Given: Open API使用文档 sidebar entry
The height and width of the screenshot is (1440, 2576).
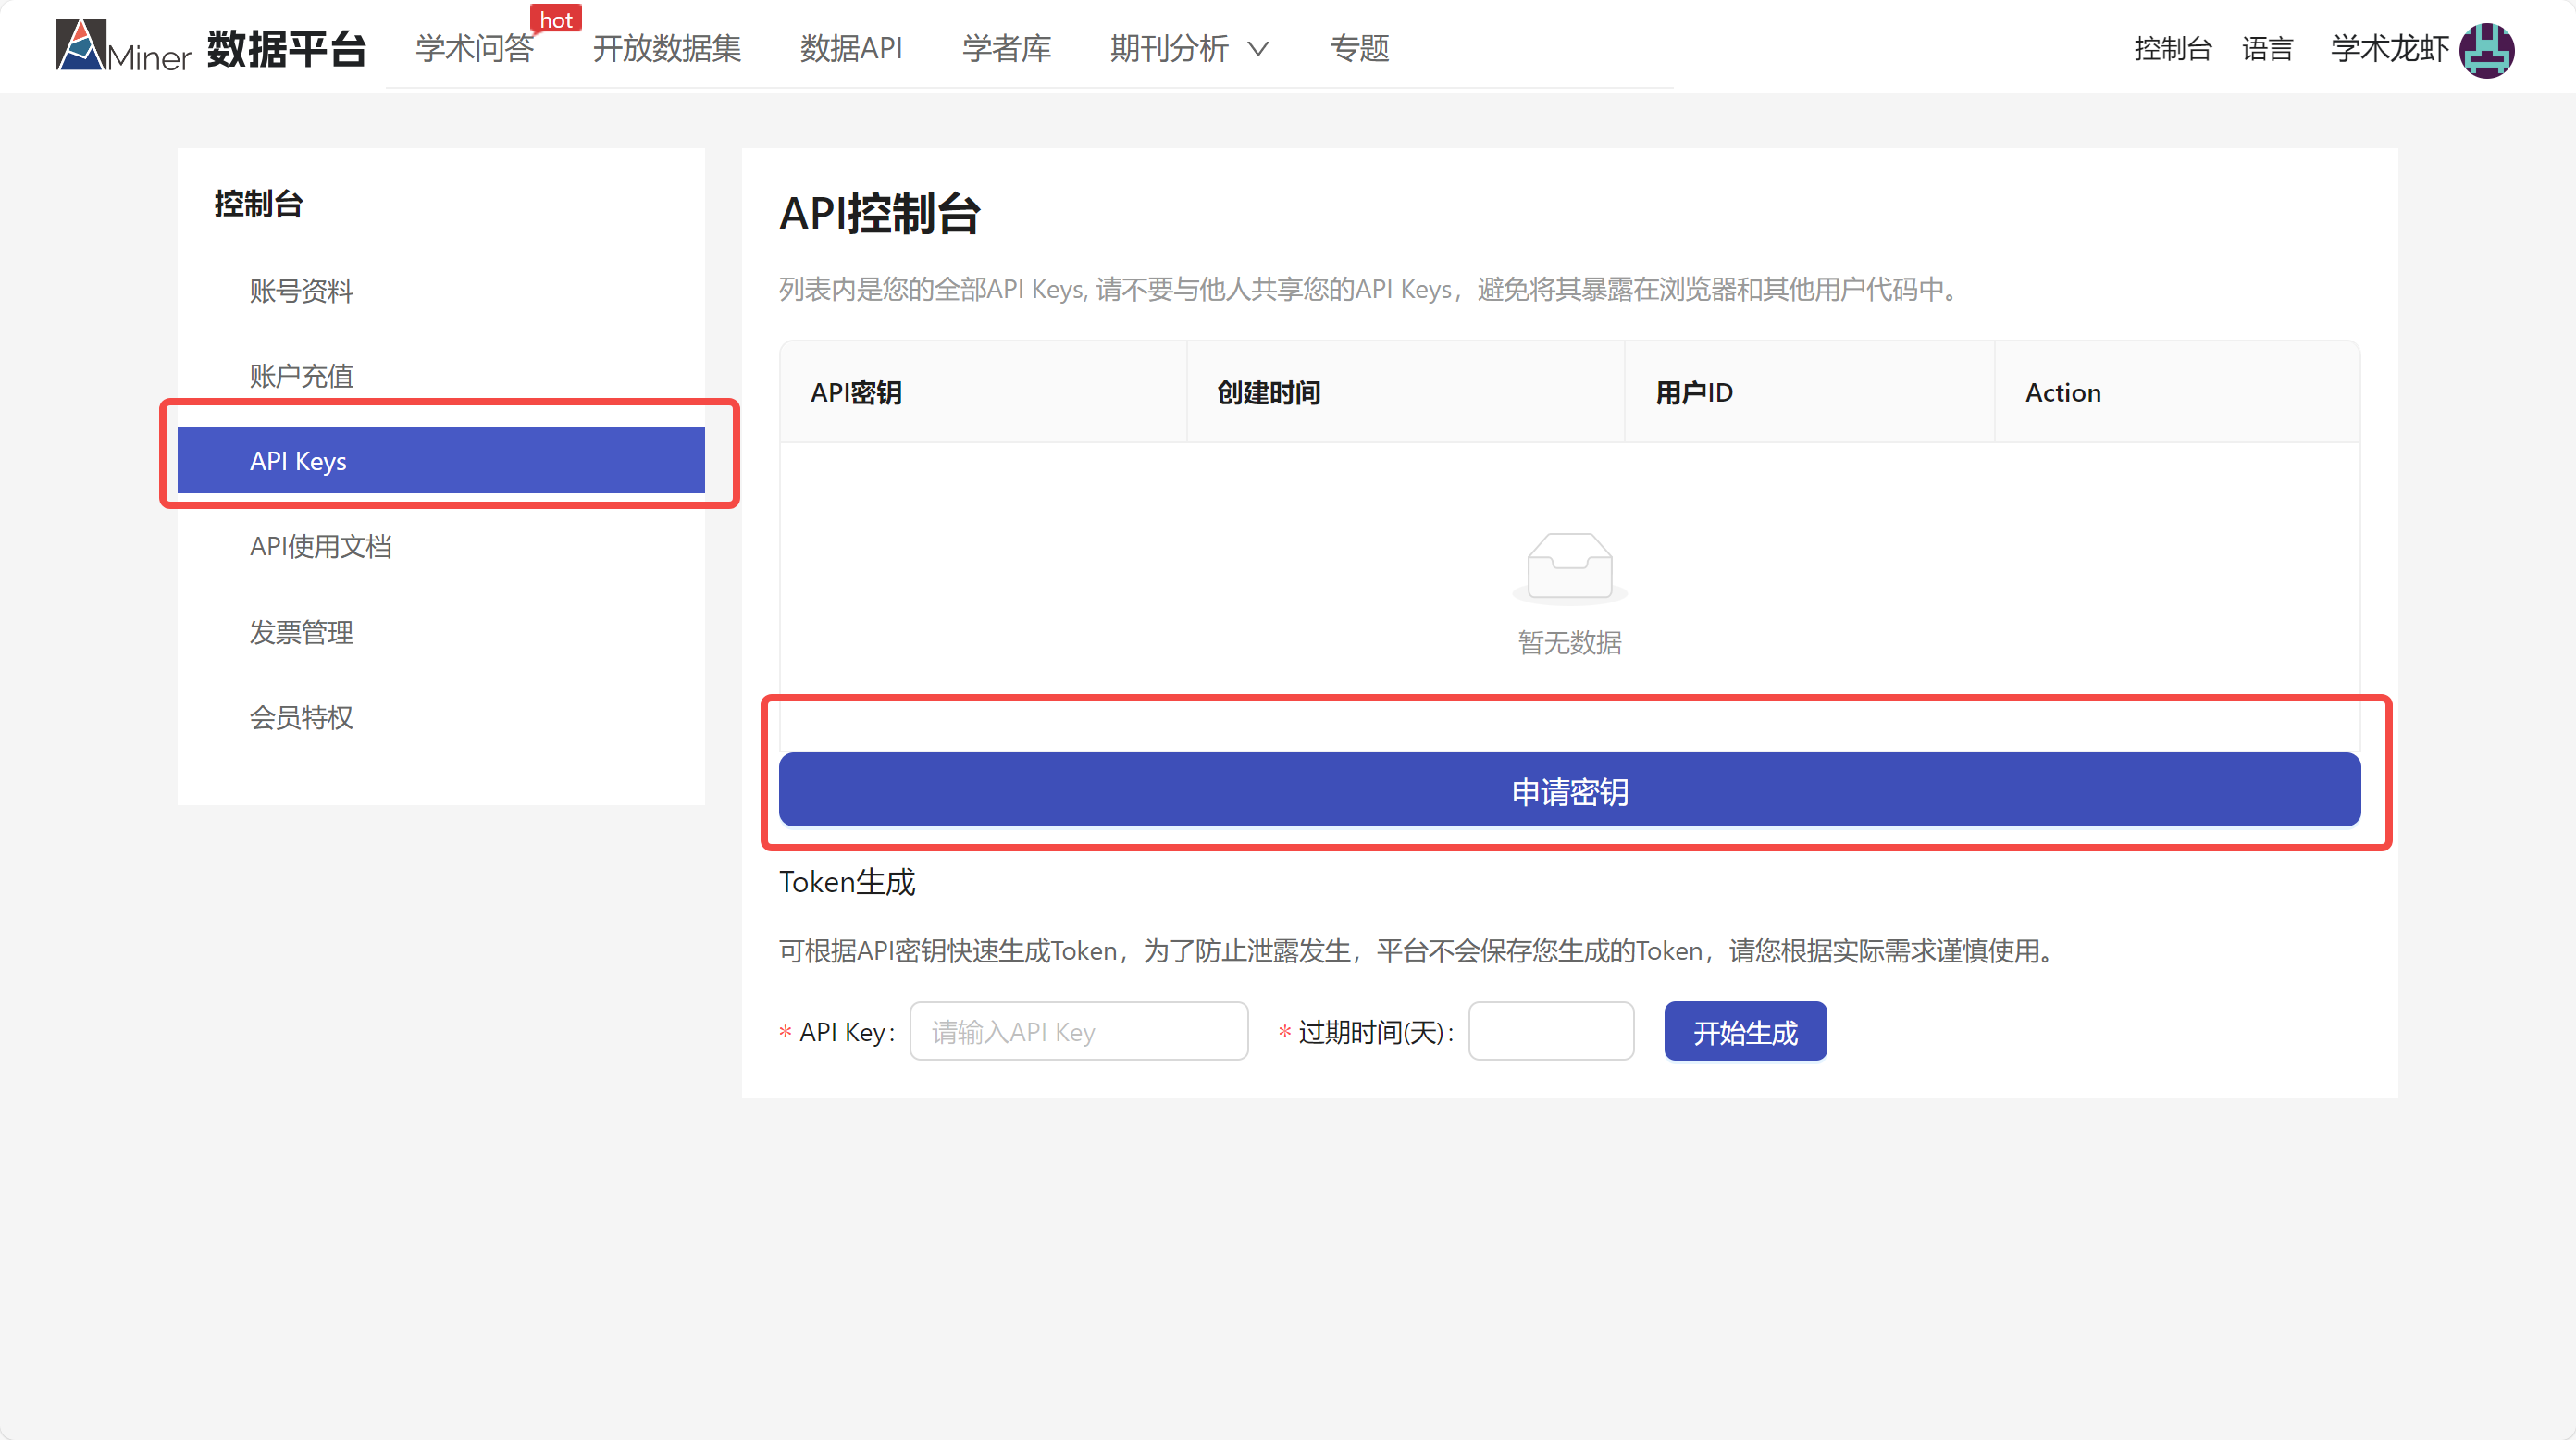Looking at the screenshot, I should point(320,547).
